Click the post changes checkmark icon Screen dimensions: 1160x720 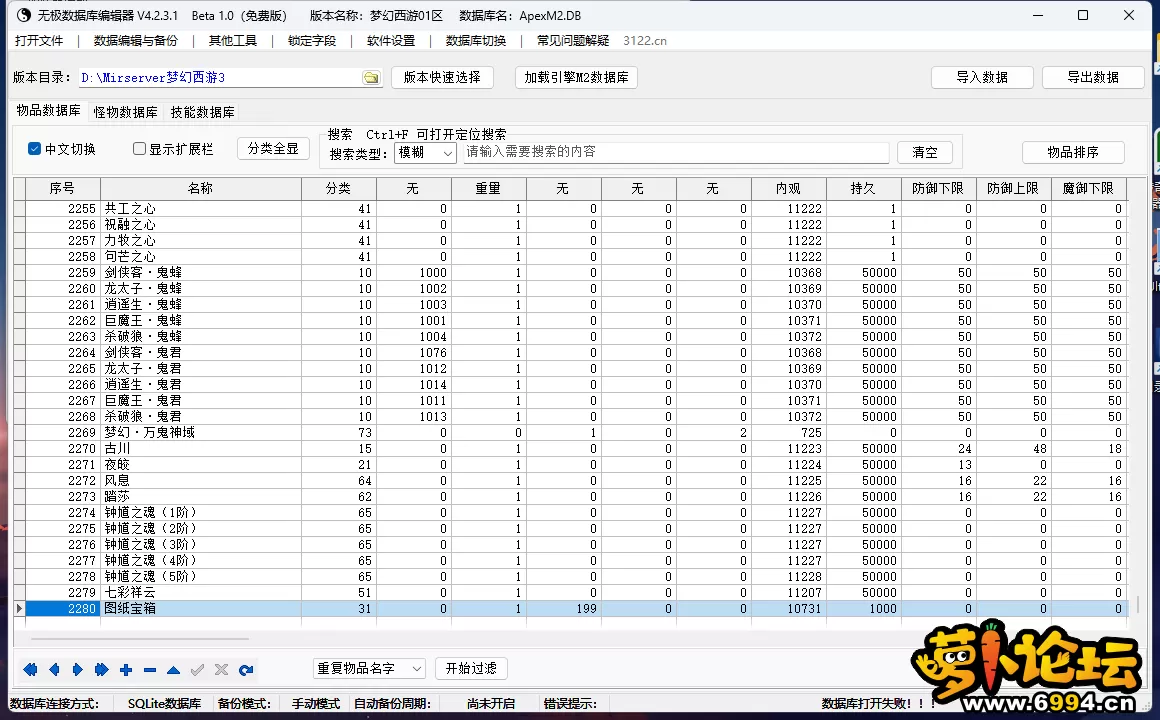point(198,670)
